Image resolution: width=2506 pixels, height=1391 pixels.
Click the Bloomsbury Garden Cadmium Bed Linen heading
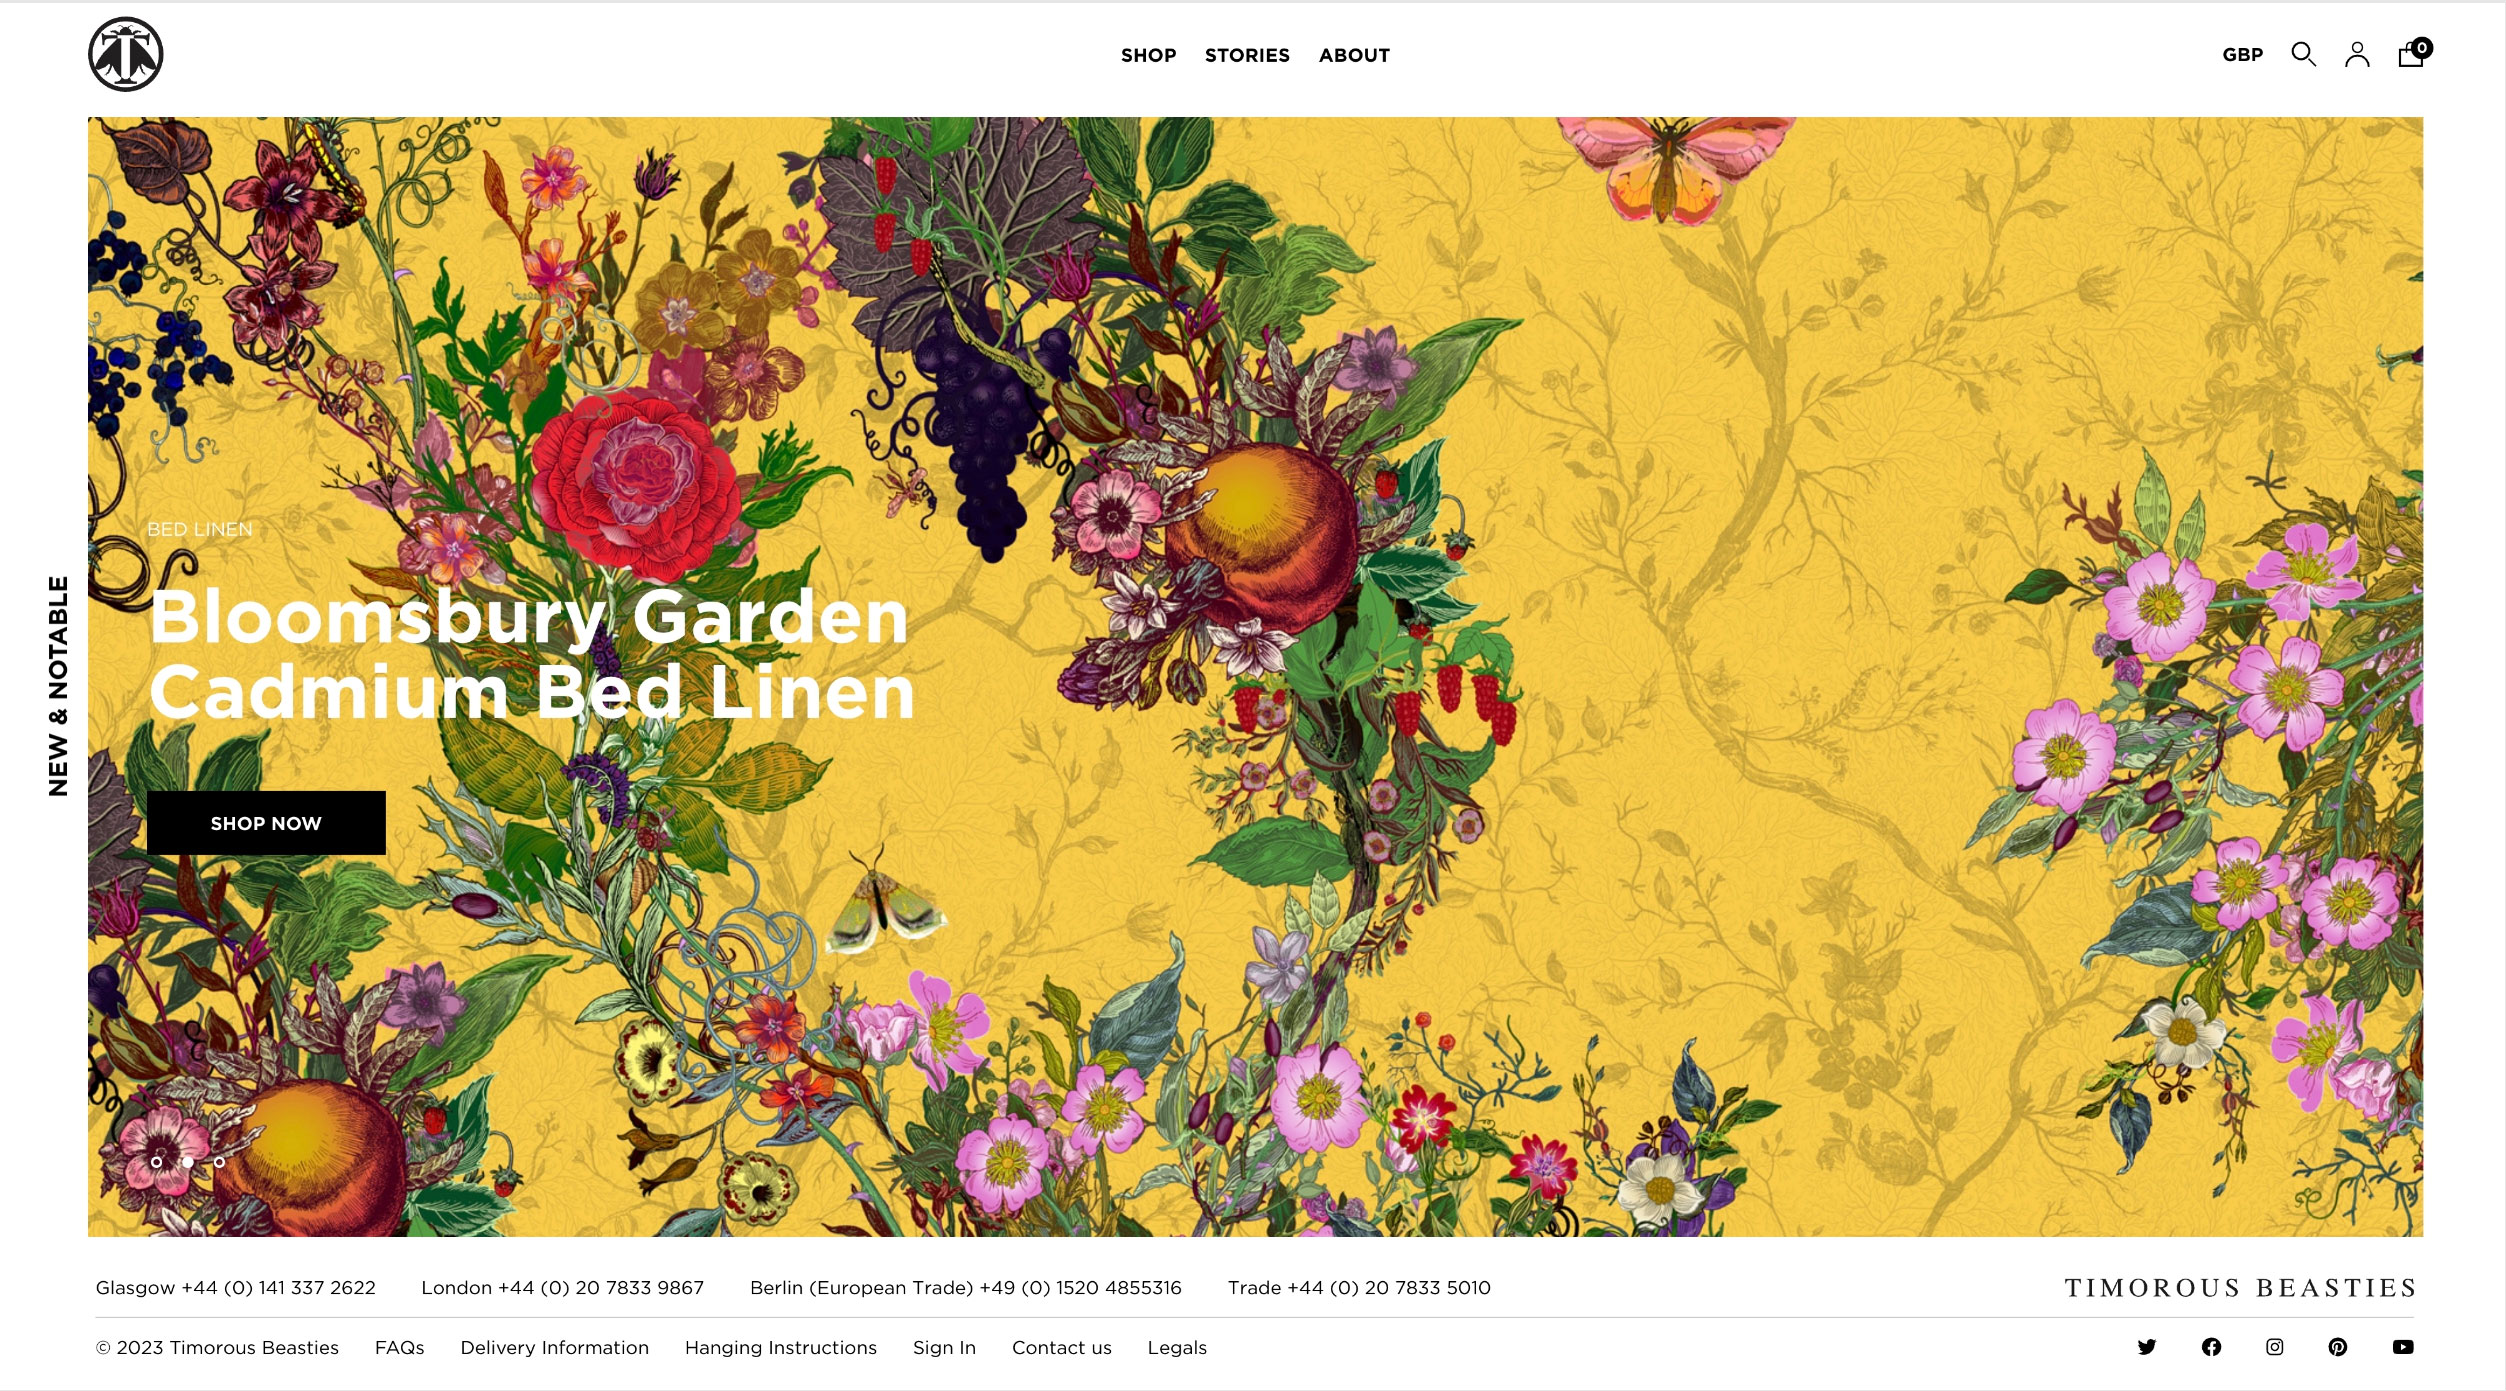(x=531, y=654)
